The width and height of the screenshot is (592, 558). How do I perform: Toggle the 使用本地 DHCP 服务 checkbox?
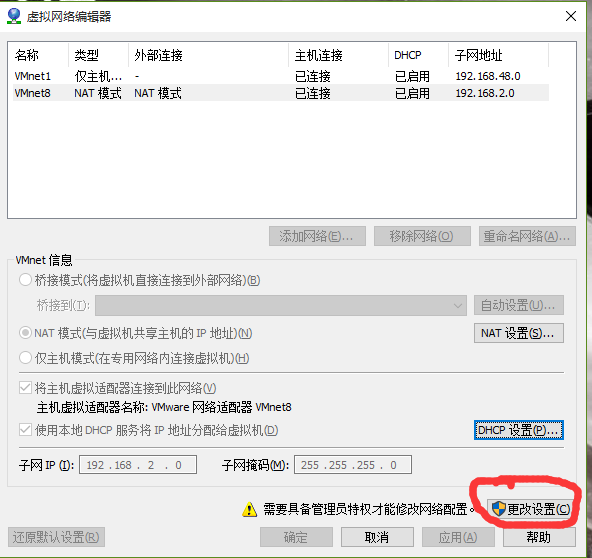coord(25,430)
